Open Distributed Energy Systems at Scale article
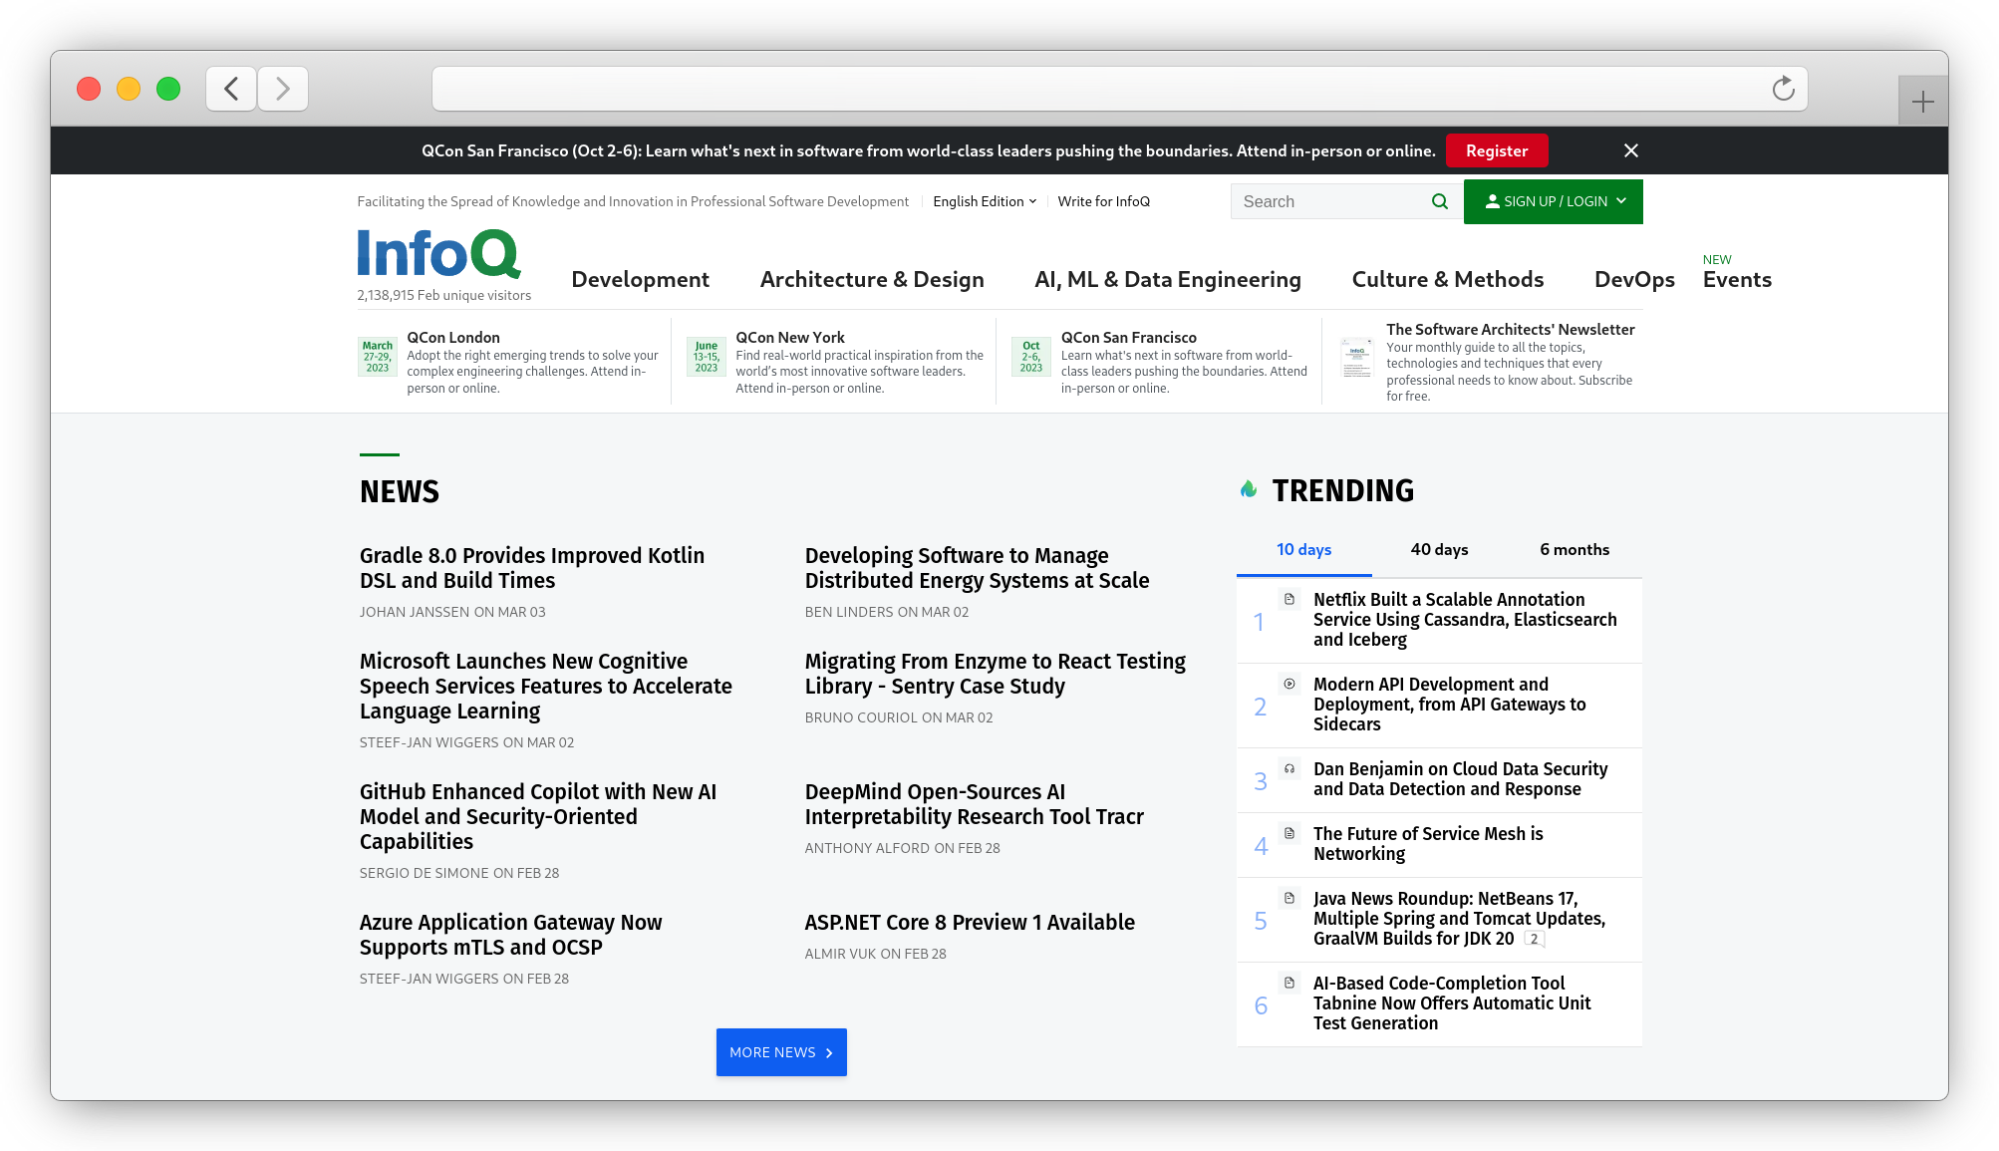 tap(977, 568)
